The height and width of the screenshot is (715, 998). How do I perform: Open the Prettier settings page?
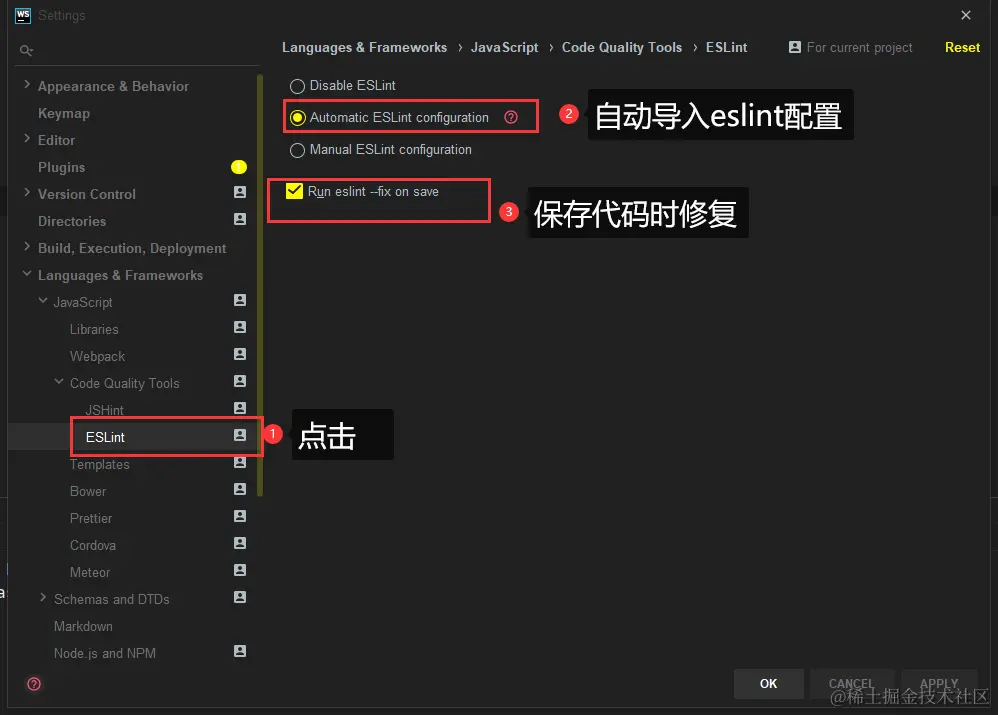point(91,518)
